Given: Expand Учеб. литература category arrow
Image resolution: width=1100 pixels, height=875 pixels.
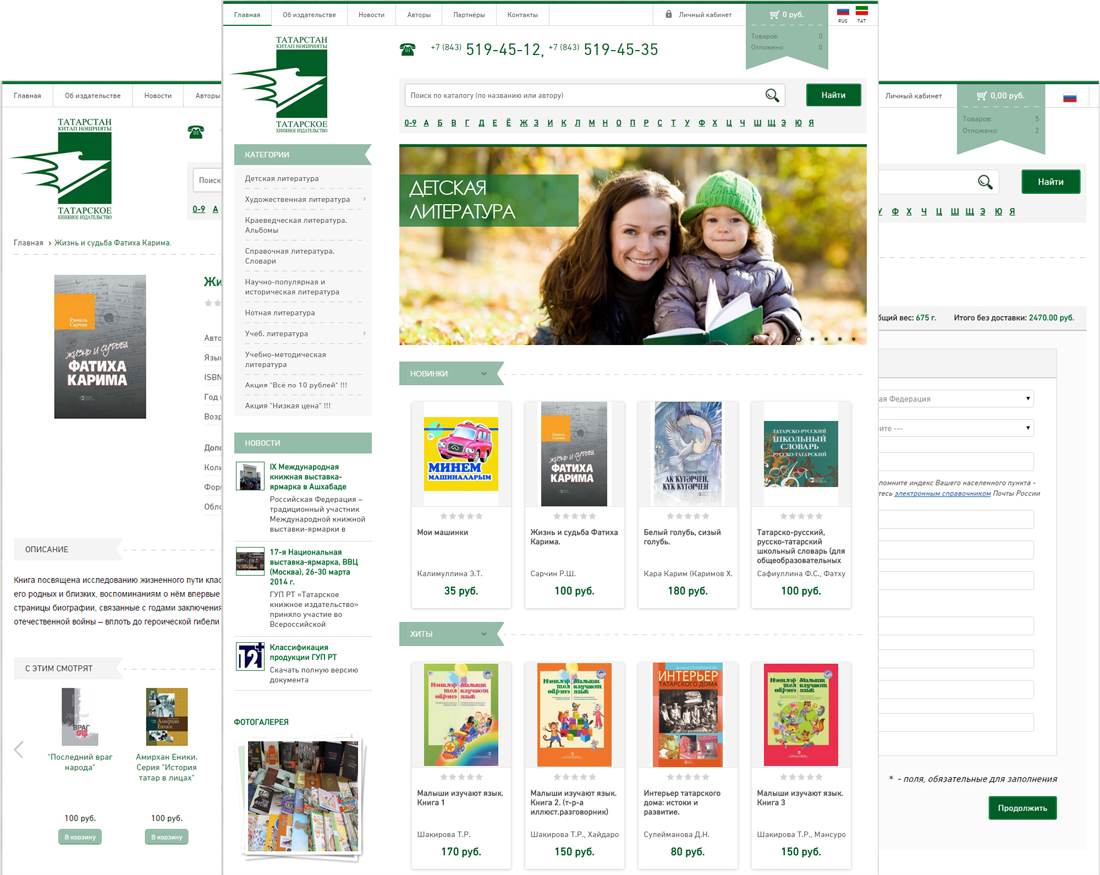Looking at the screenshot, I should point(364,333).
